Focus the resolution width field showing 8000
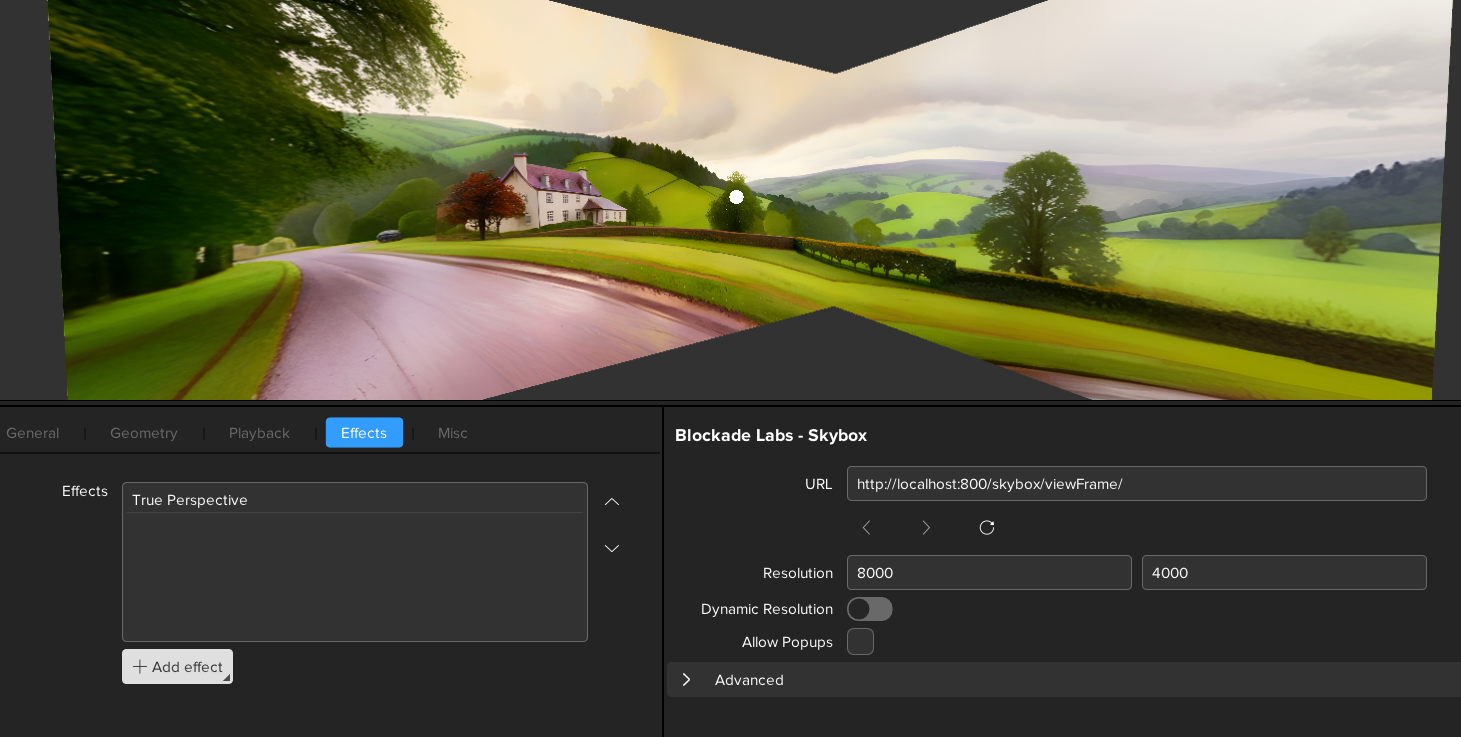 tap(988, 573)
